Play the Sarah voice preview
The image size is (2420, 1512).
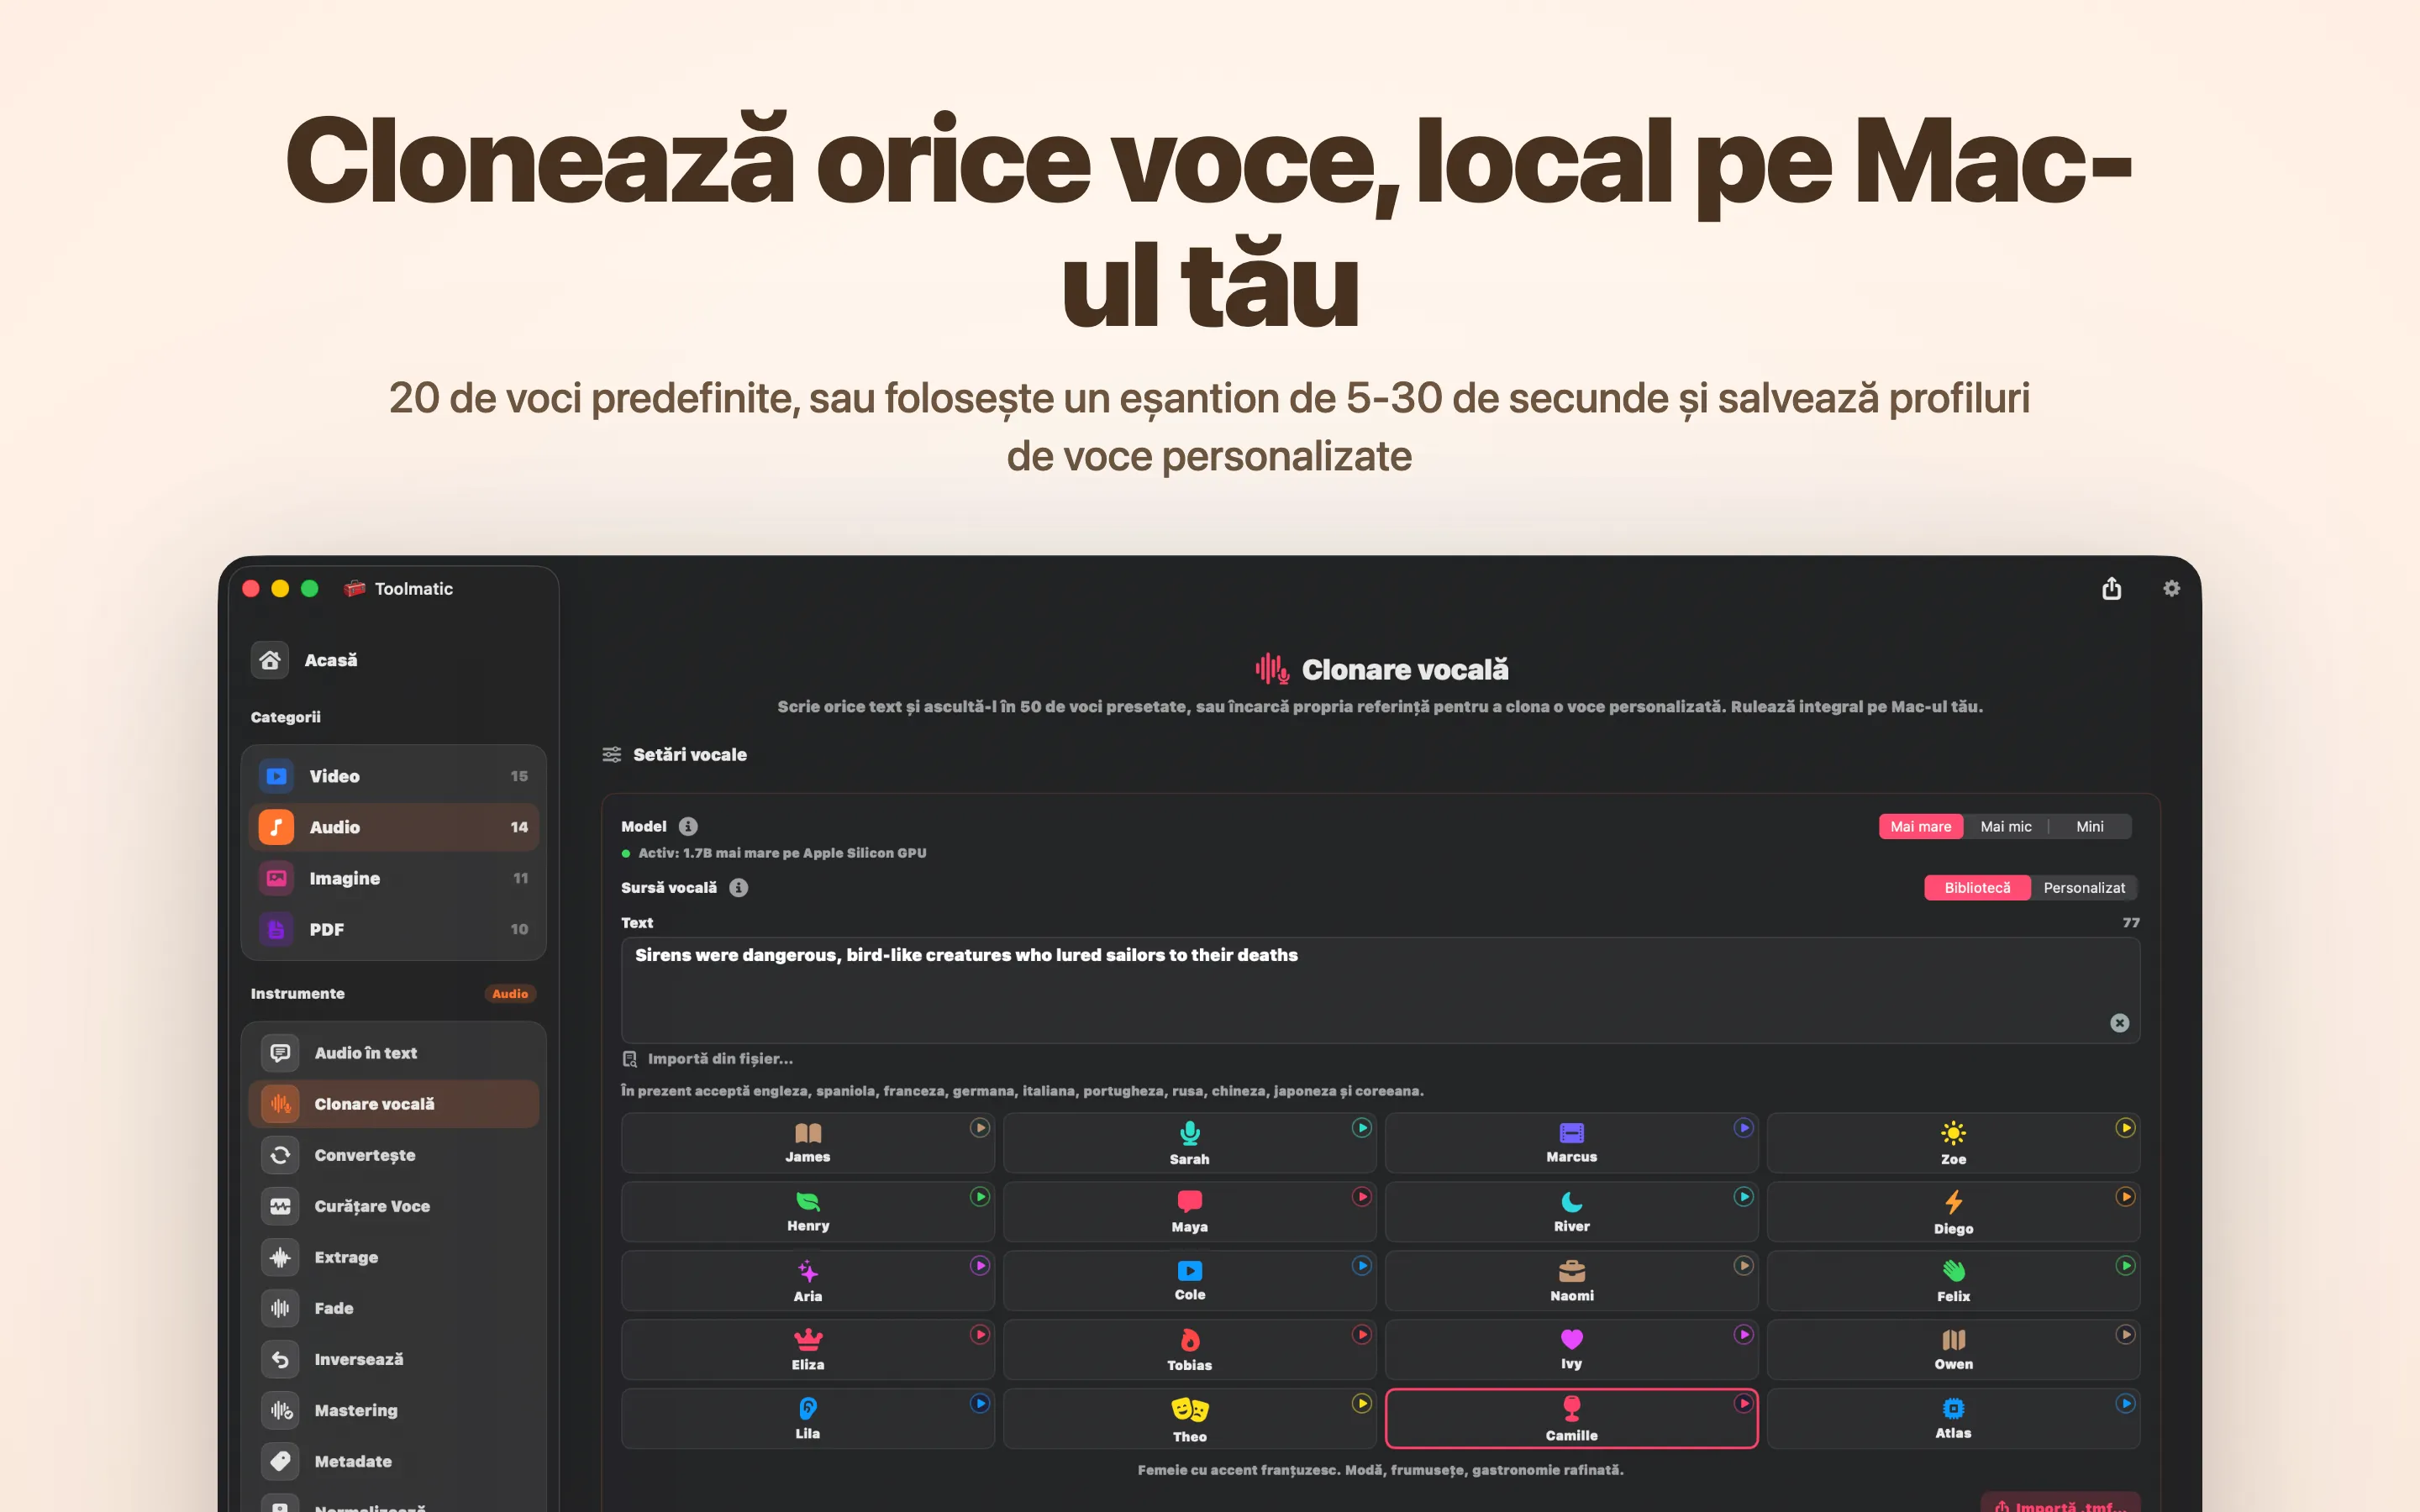[1362, 1128]
